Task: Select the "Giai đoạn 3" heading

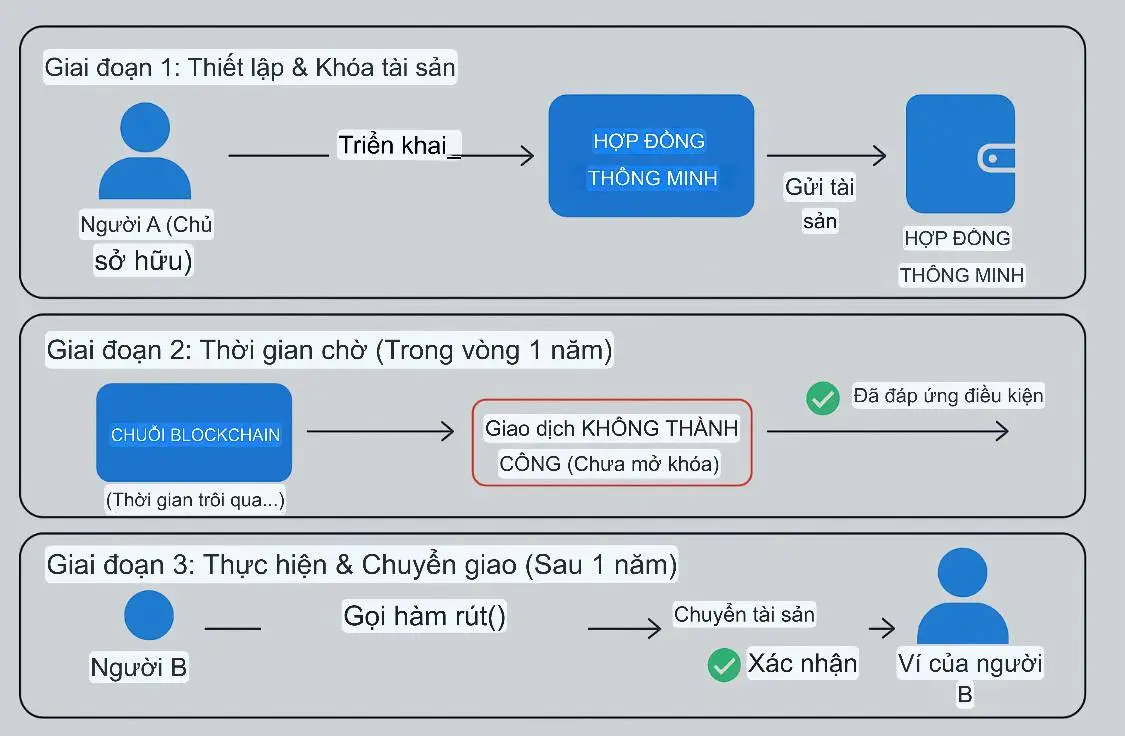Action: click(362, 565)
